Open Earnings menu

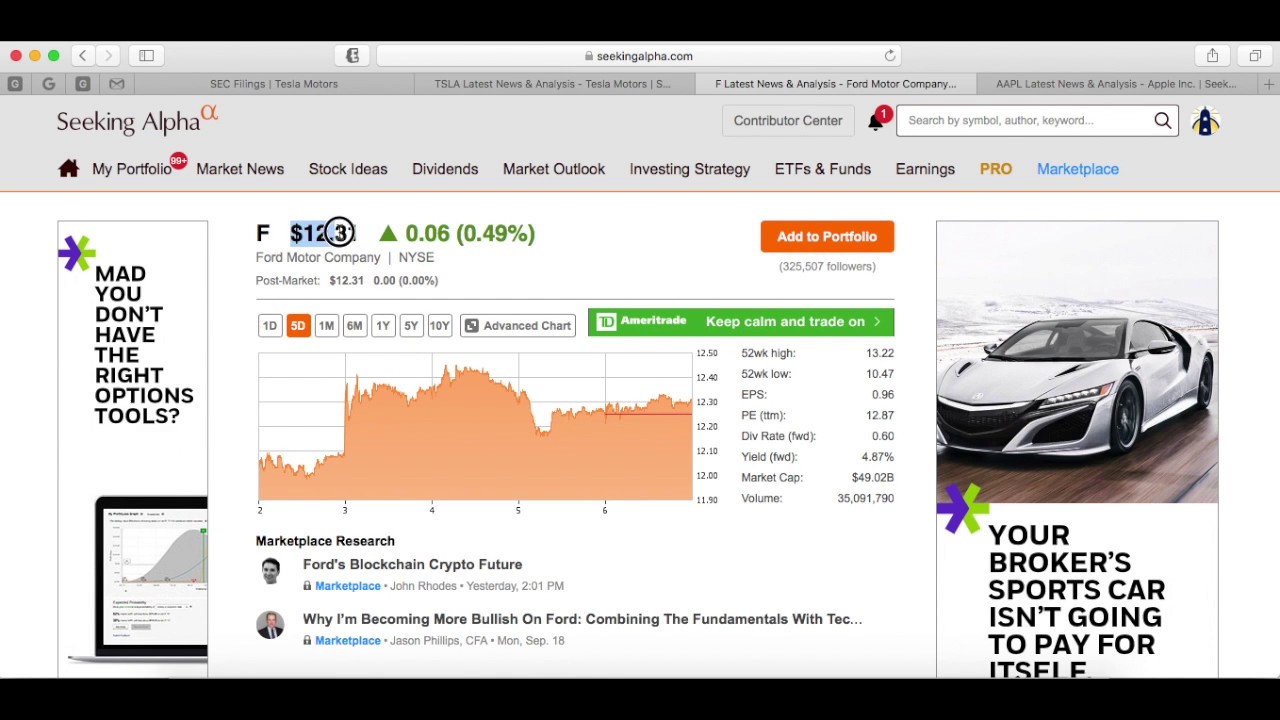[x=925, y=169]
